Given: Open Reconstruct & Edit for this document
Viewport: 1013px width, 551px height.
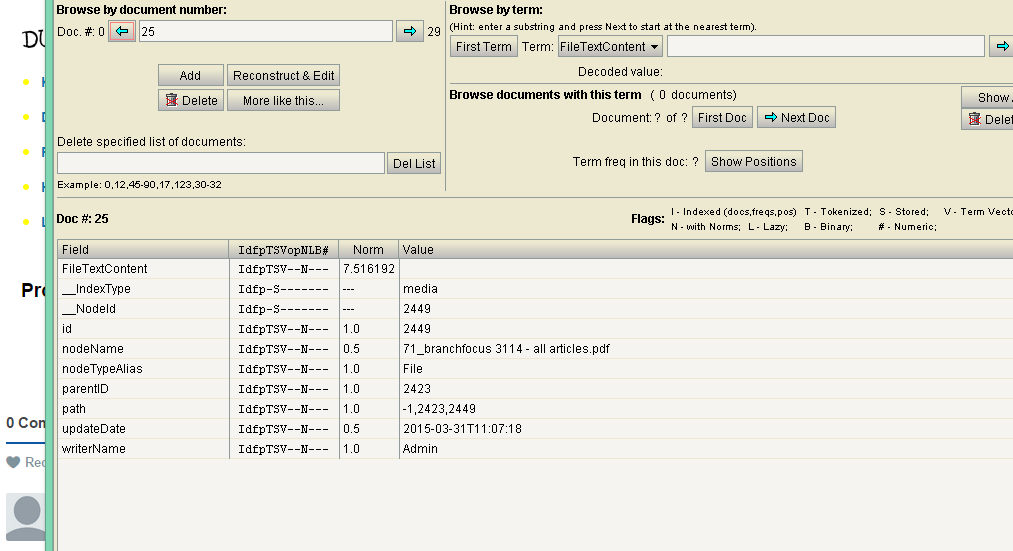Looking at the screenshot, I should pos(284,76).
